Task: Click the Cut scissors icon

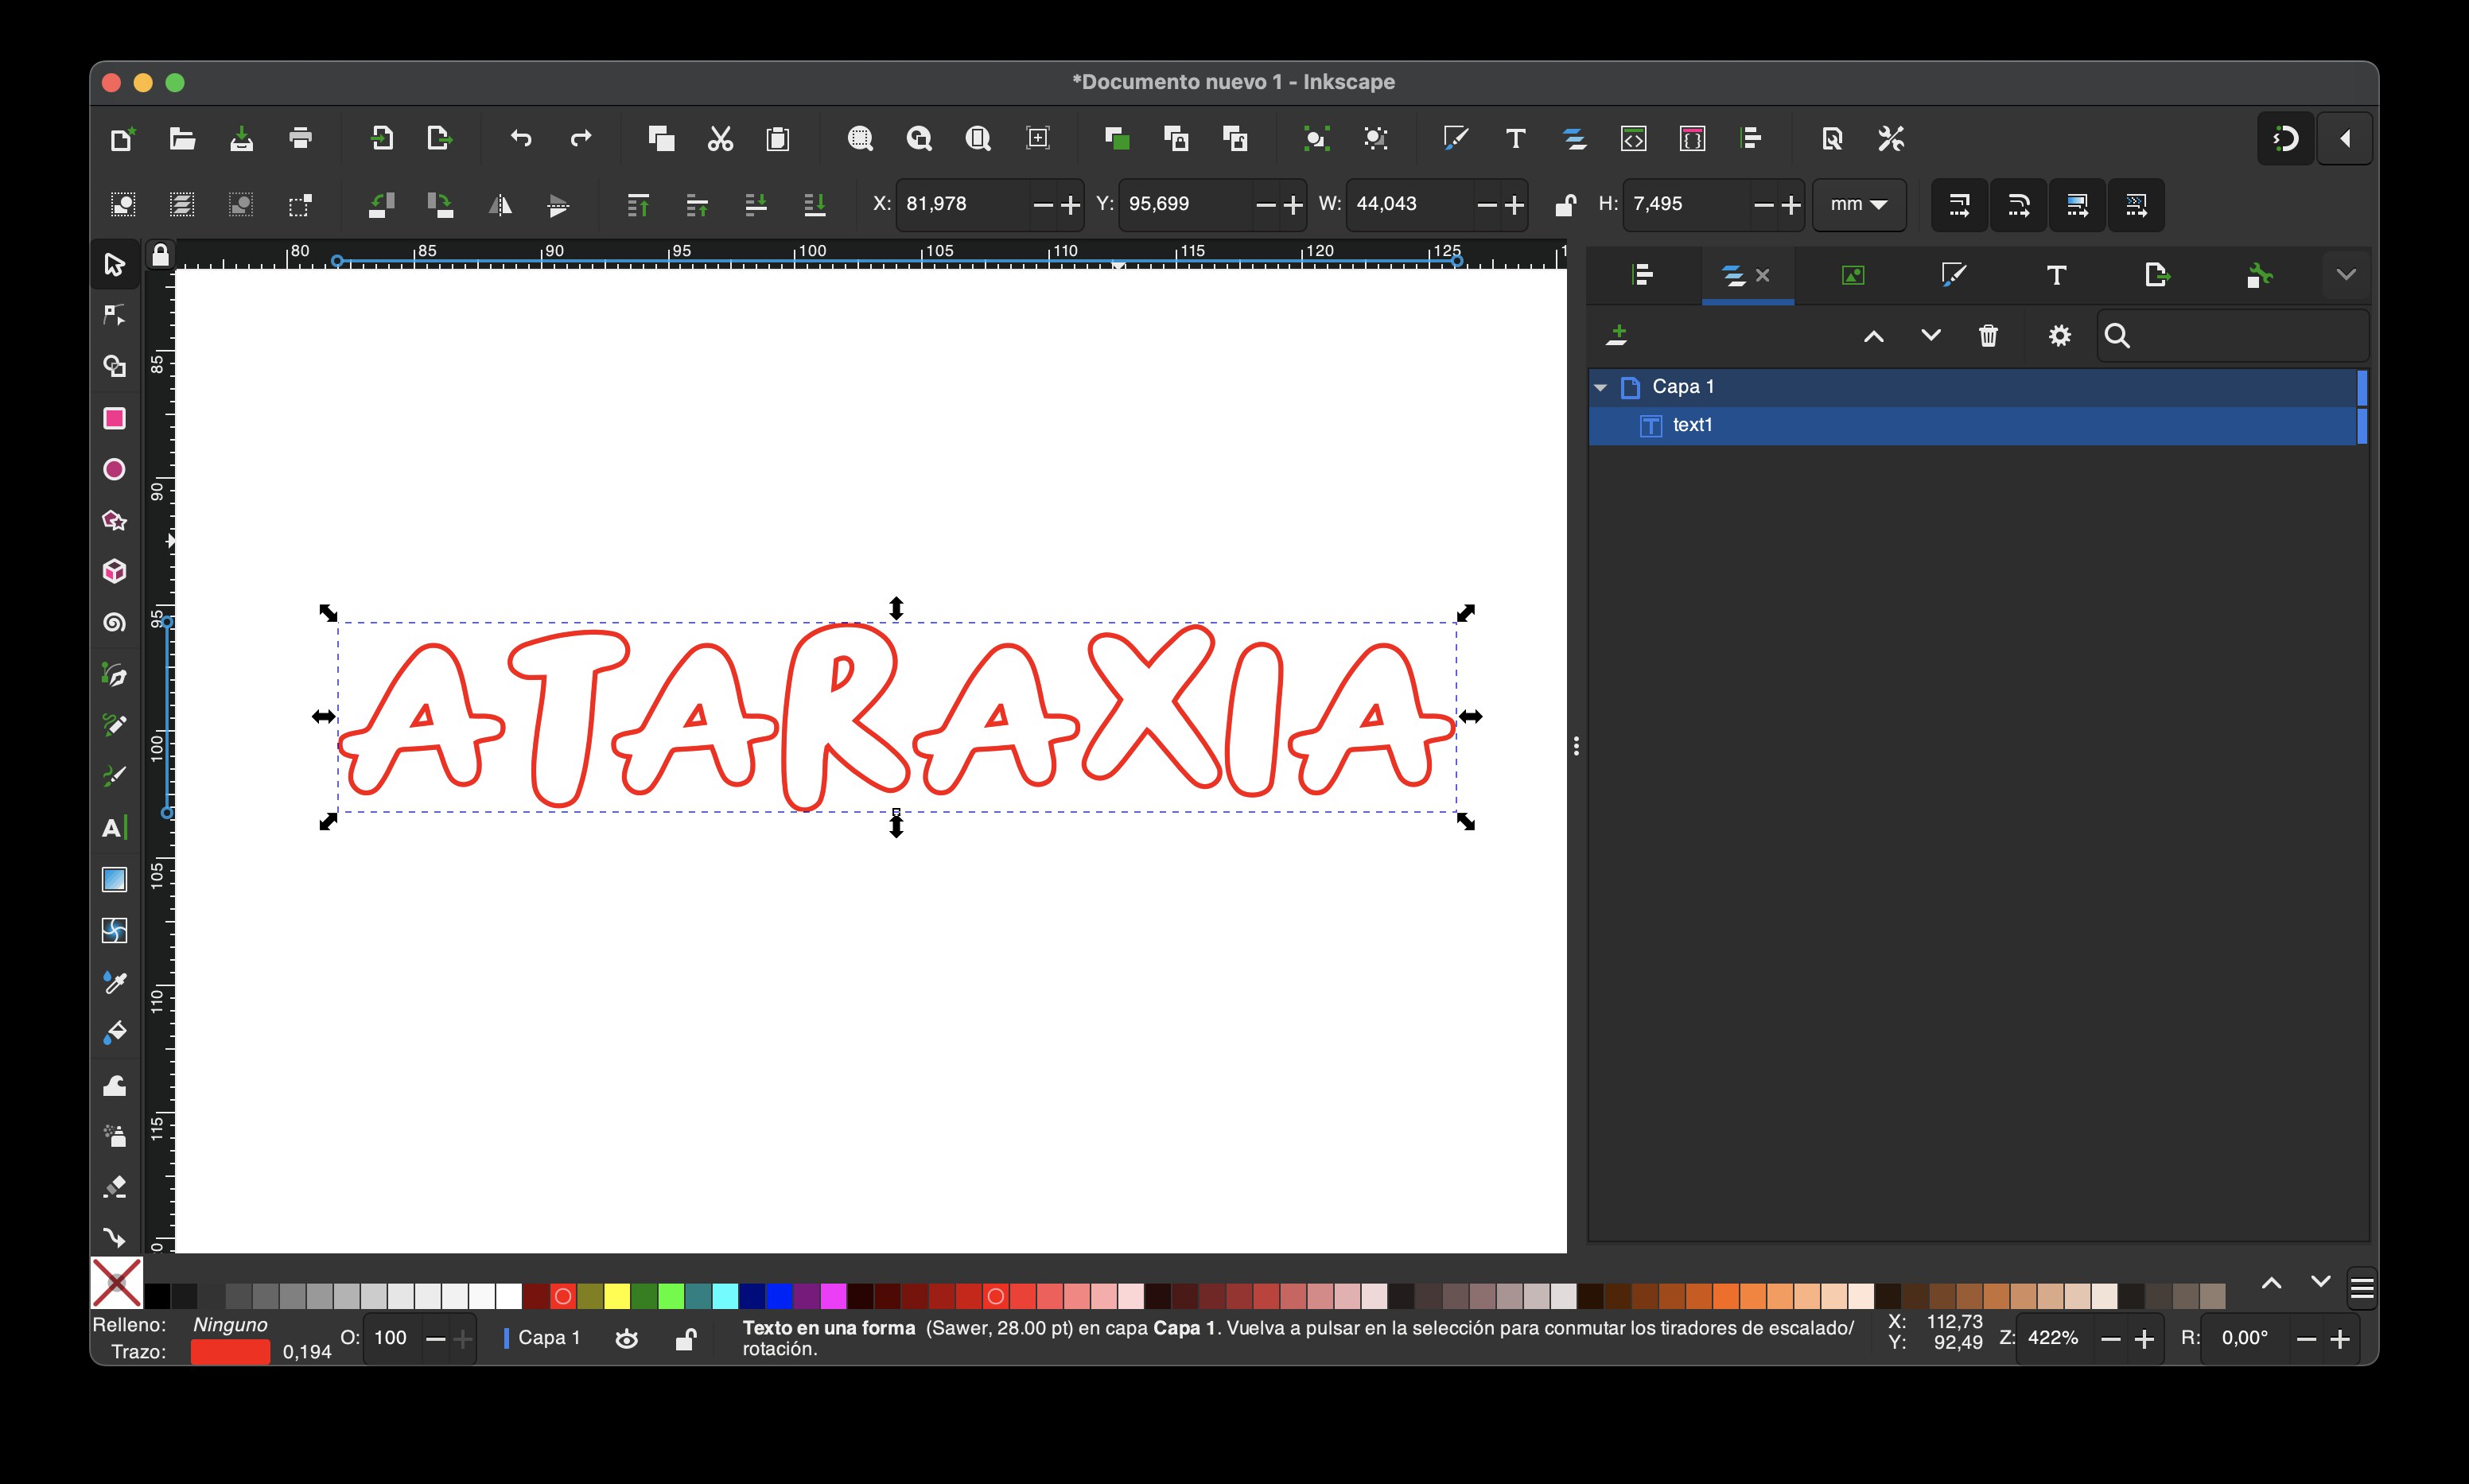Action: point(720,138)
